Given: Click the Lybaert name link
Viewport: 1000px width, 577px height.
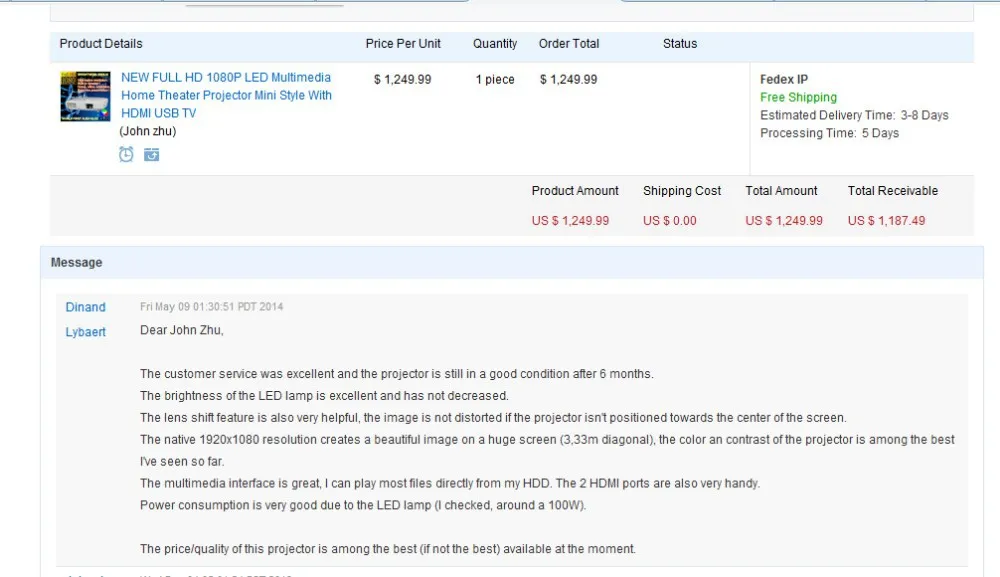Looking at the screenshot, I should tap(85, 332).
